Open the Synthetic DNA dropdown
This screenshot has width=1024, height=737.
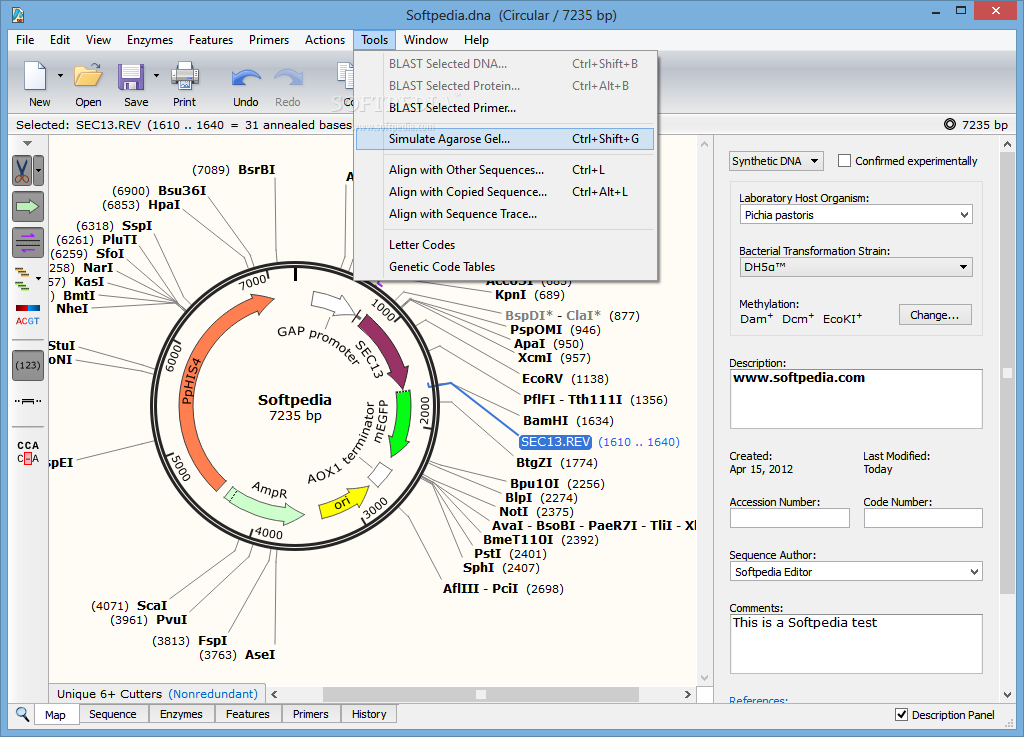coord(776,161)
